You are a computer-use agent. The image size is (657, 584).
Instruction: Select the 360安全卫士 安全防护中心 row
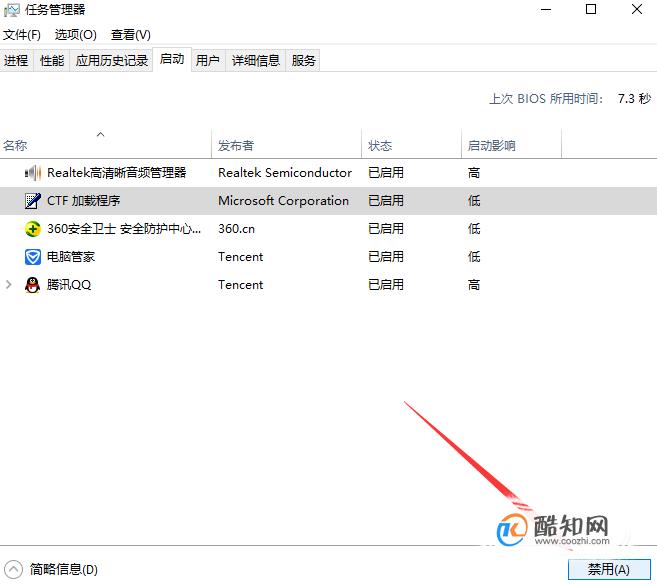(328, 229)
